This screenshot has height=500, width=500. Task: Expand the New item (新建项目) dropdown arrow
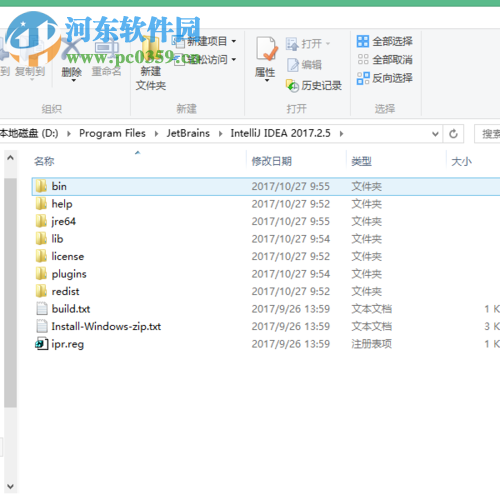pos(234,41)
